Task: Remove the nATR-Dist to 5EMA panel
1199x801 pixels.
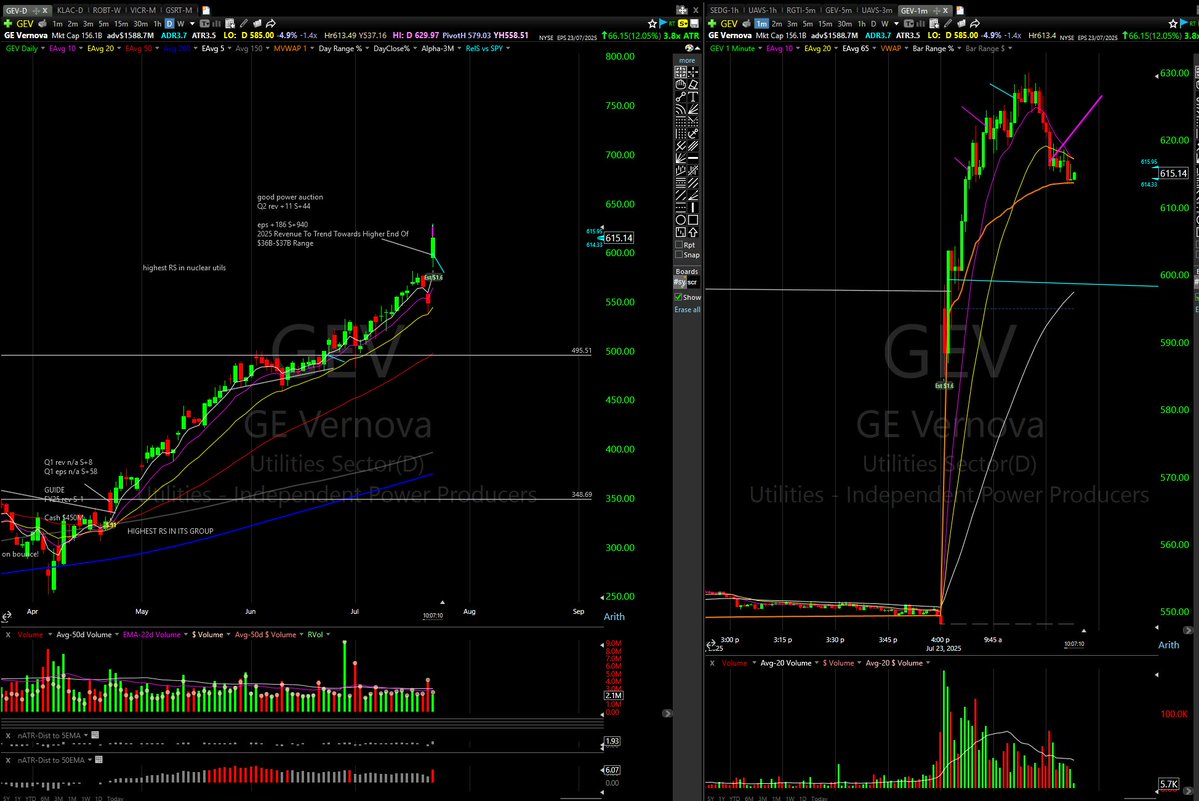Action: (x=8, y=735)
